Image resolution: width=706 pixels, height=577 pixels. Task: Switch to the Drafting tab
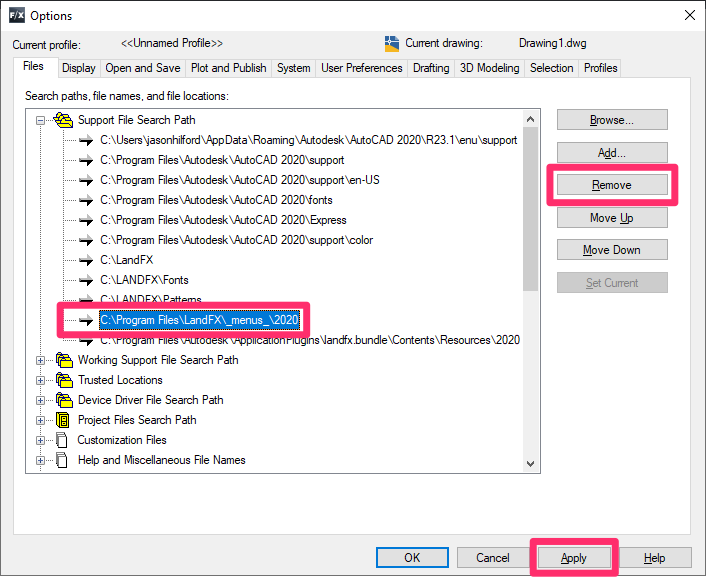[431, 68]
